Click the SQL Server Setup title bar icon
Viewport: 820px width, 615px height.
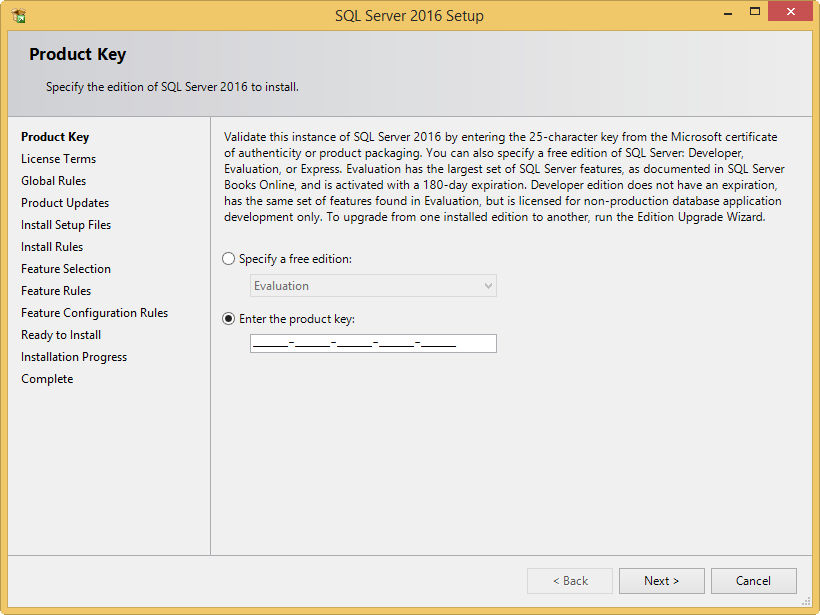pos(18,16)
